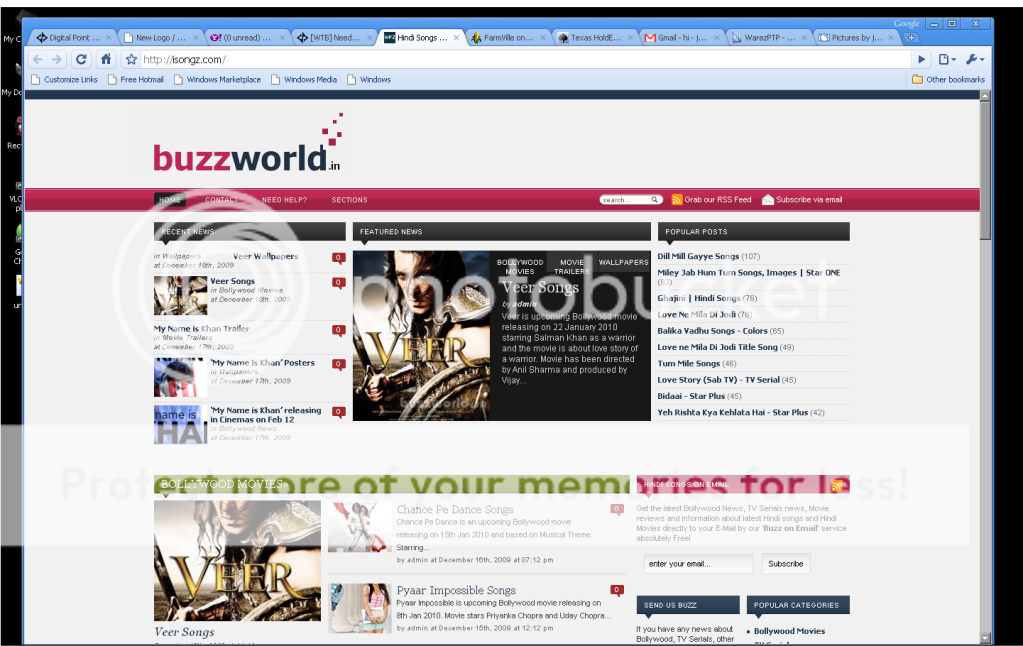Viewport: 1023px width, 646px height.
Task: Open the Grab our RSS Feed link
Action: point(718,200)
